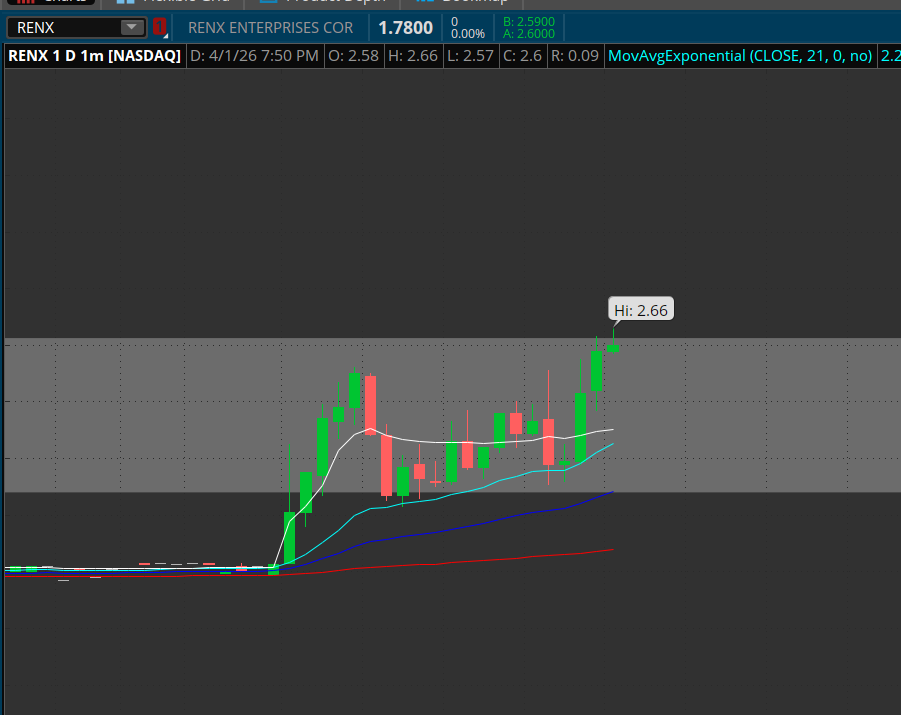
Task: Click the open value O: 2.58
Action: [353, 56]
